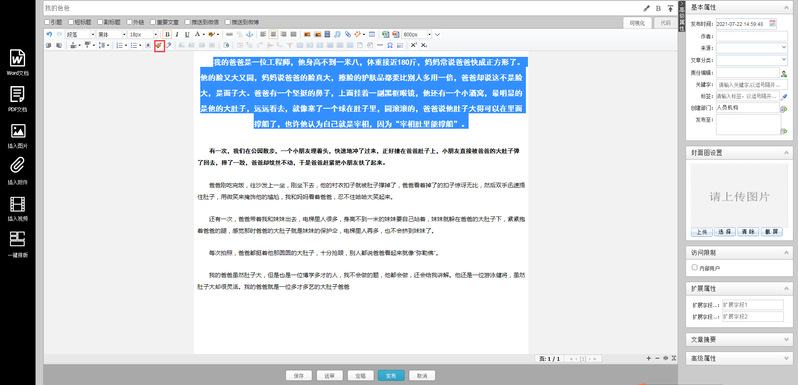Click the 一键排版 layout icon
Screen dimensions: 798x385
(18, 239)
